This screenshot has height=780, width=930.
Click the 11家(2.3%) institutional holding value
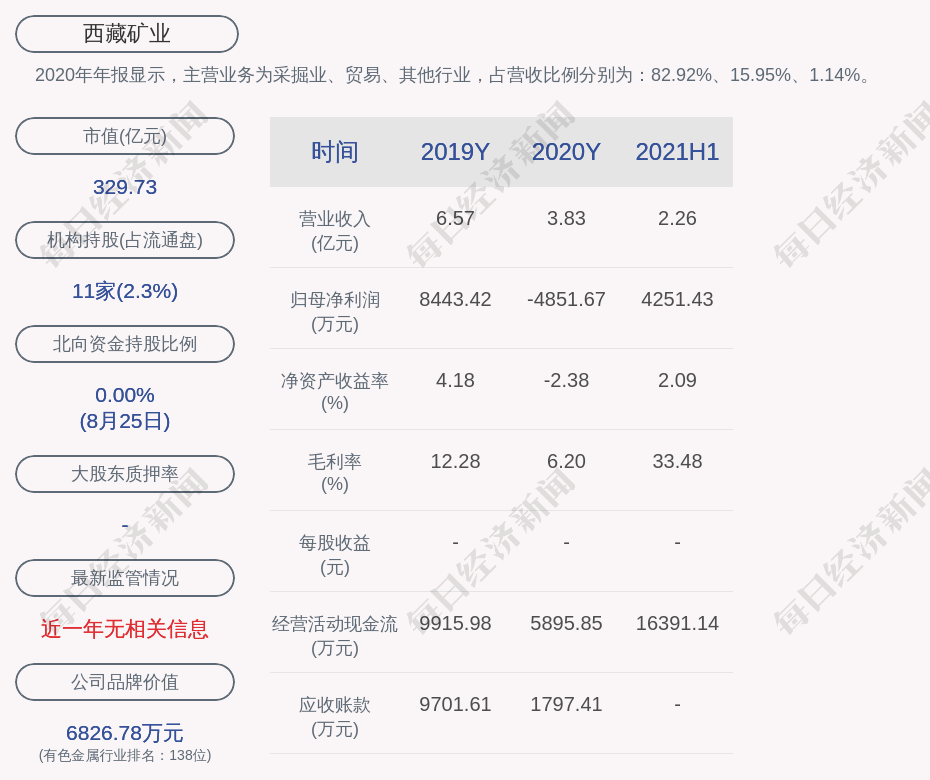pyautogui.click(x=125, y=291)
